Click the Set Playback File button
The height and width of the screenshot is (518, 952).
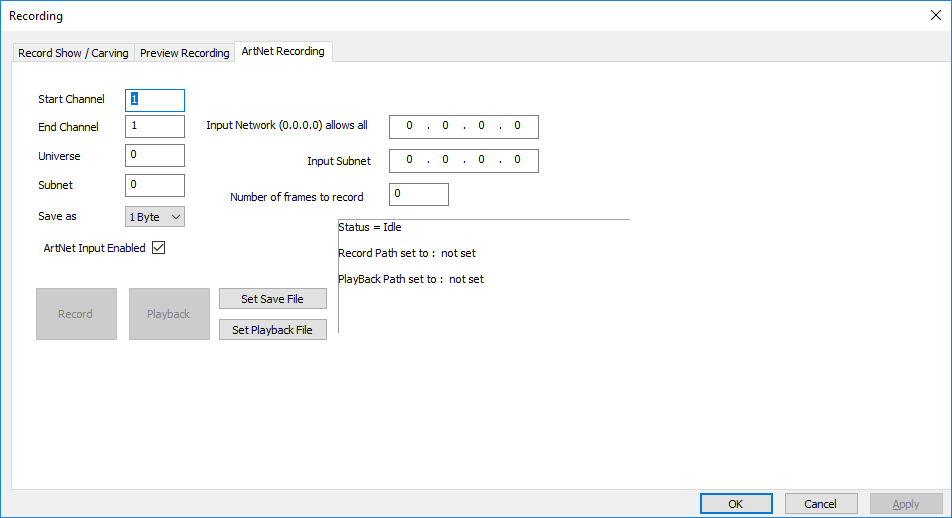point(273,330)
